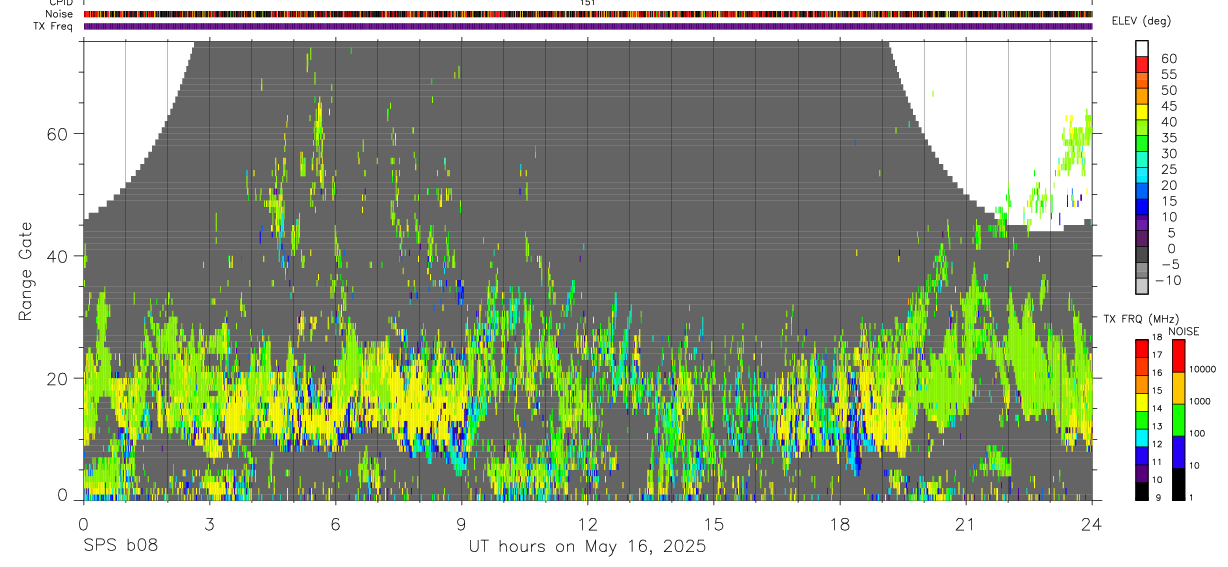This screenshot has width=1228, height=567.
Task: Click the 'Noise' strip label at top left
Action: tap(60, 14)
